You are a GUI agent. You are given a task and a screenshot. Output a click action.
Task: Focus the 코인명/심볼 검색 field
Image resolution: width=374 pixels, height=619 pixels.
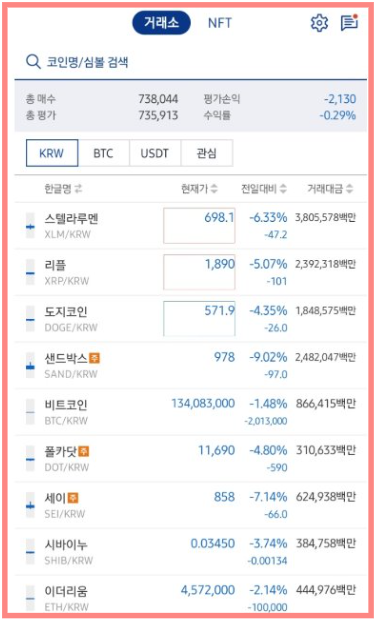pos(191,62)
